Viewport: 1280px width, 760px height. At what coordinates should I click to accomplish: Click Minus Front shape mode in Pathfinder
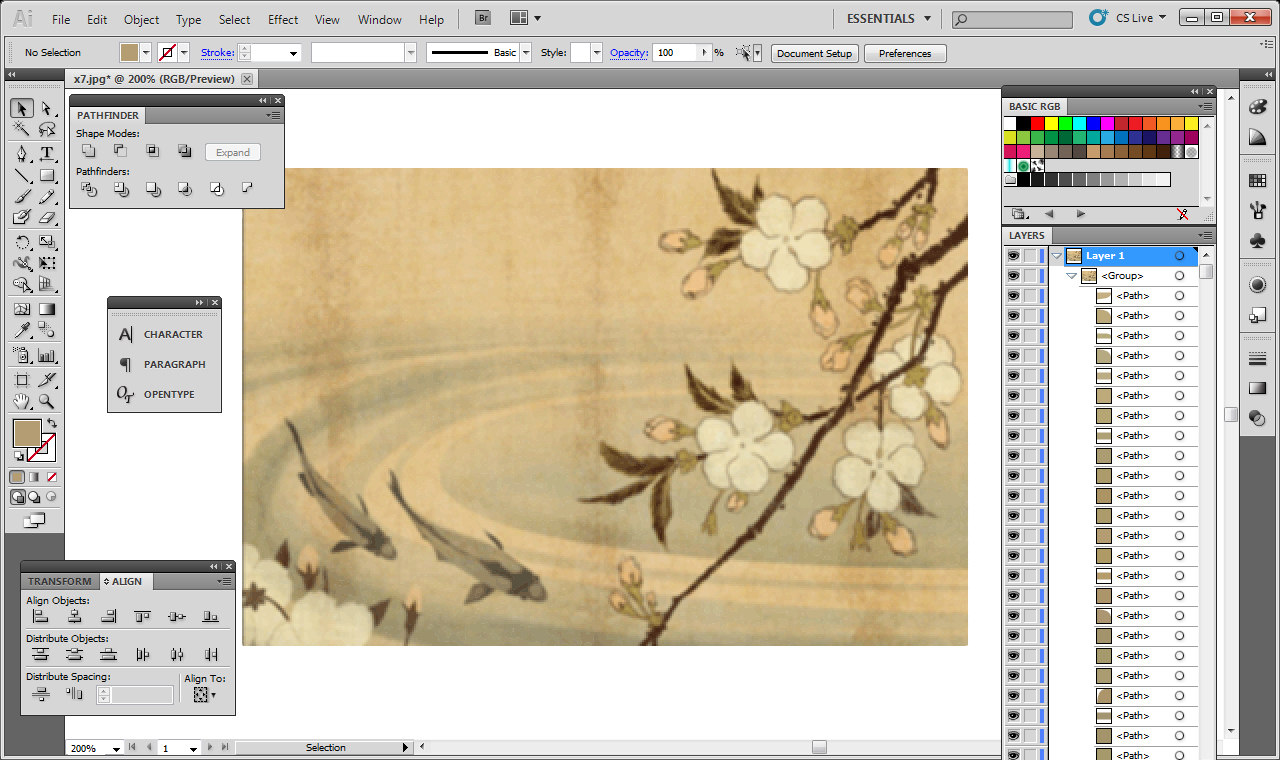pyautogui.click(x=120, y=151)
